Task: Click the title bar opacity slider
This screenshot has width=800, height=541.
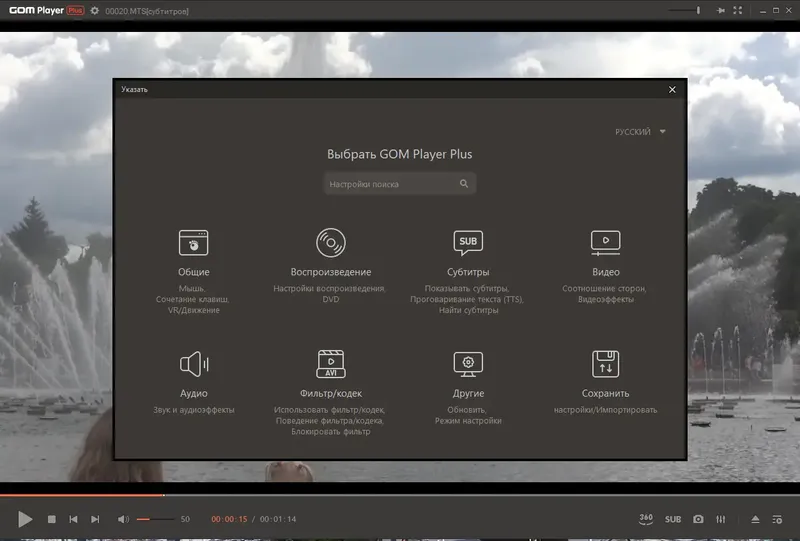Action: (684, 10)
